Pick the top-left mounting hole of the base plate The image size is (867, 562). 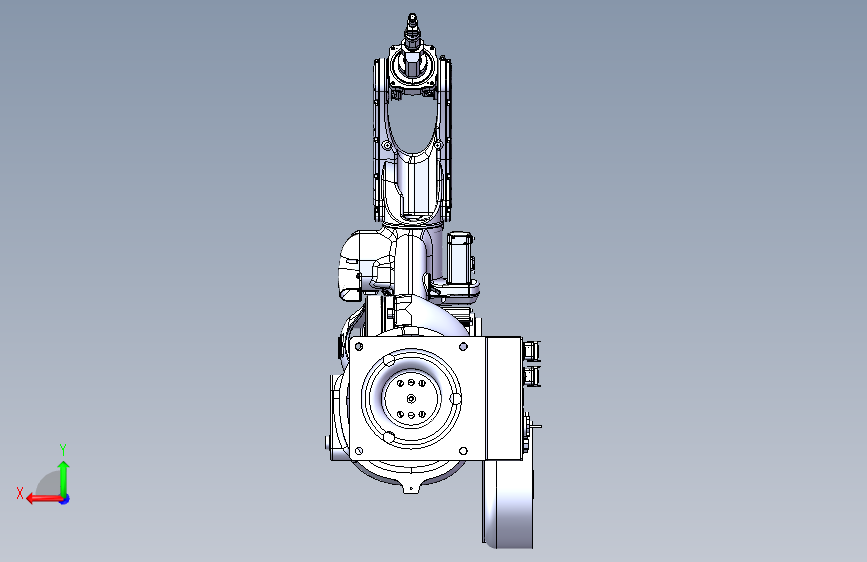359,347
